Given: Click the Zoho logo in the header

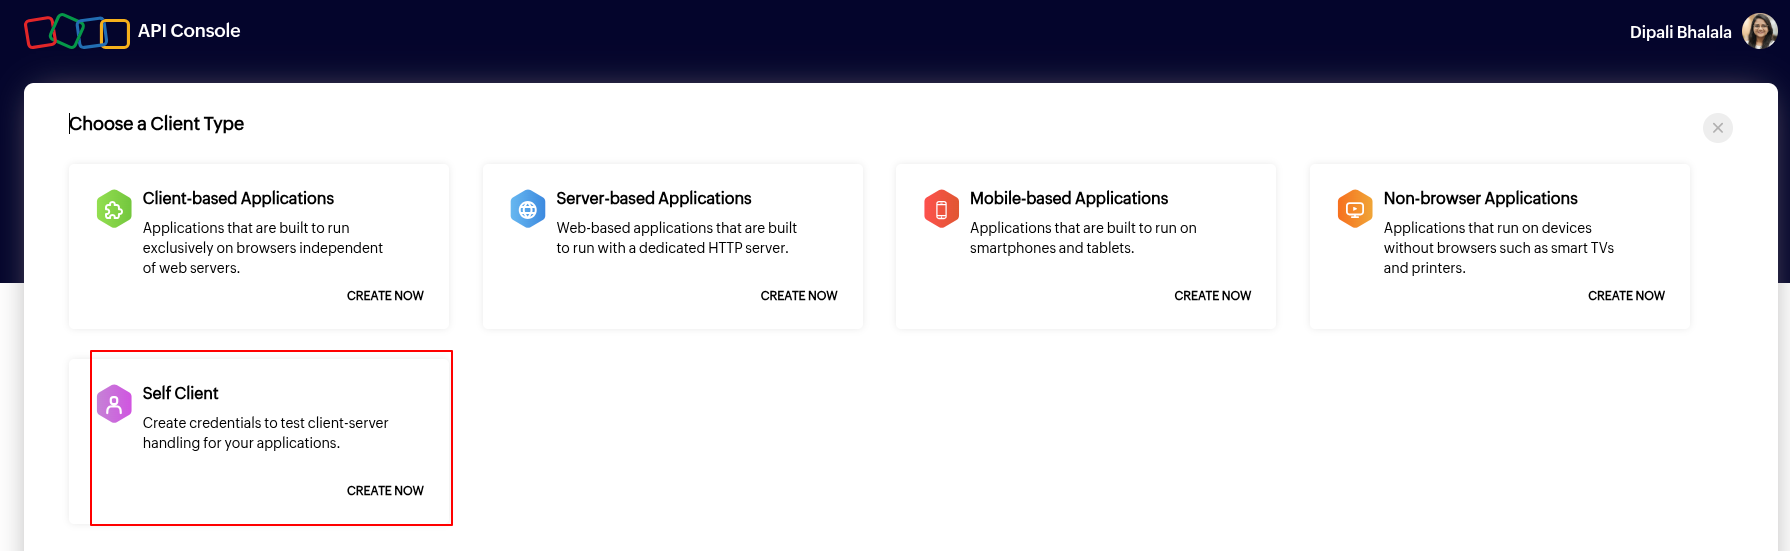Looking at the screenshot, I should pyautogui.click(x=77, y=32).
